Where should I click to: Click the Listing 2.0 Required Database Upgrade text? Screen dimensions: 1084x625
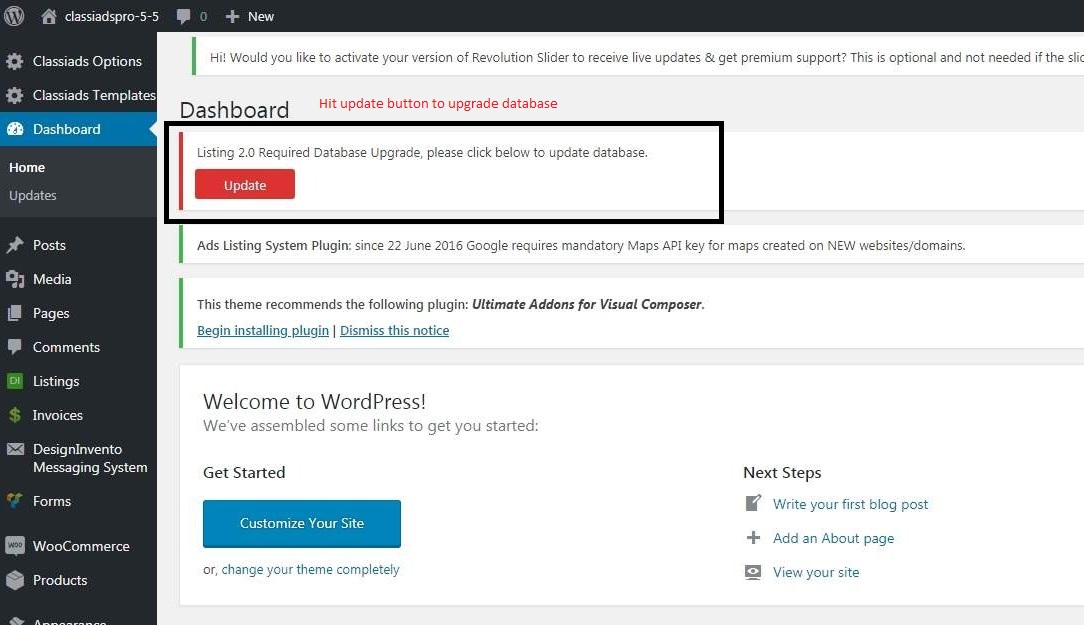pos(422,152)
